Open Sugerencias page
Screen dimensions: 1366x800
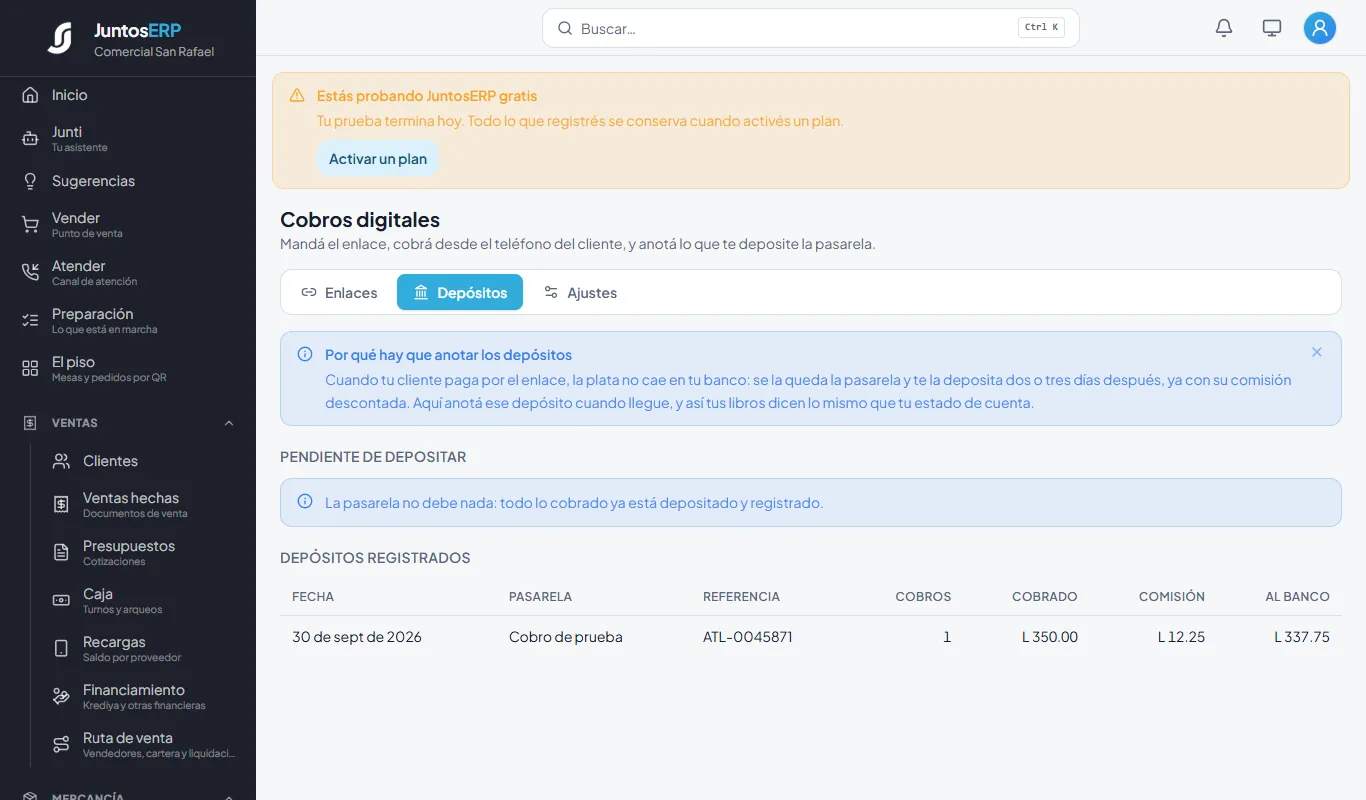coord(128,181)
